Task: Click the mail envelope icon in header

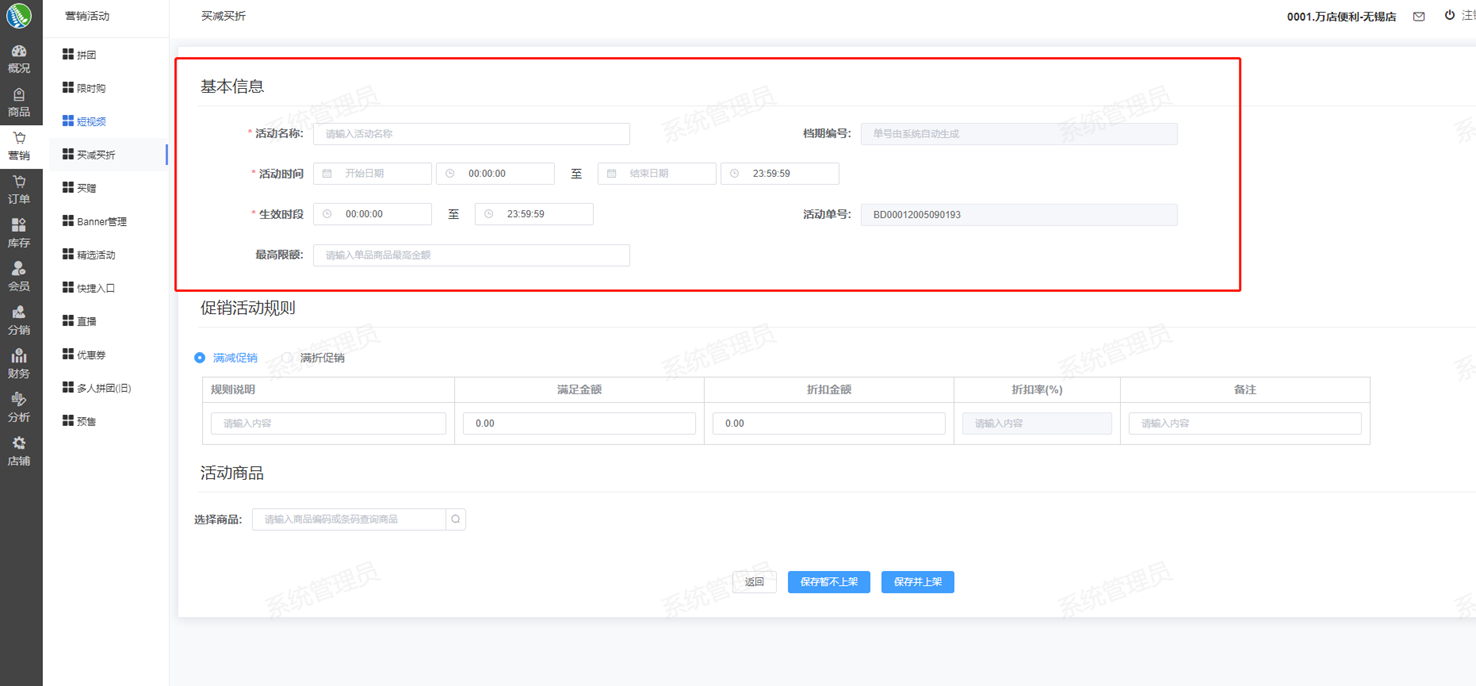Action: (1418, 16)
